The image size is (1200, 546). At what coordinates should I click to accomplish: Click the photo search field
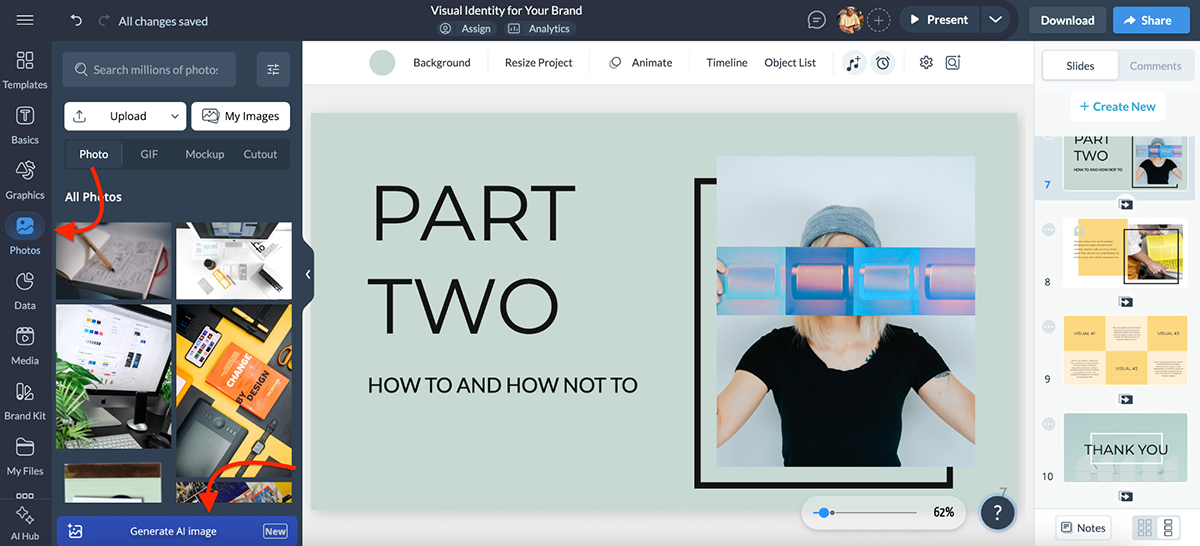click(x=149, y=69)
